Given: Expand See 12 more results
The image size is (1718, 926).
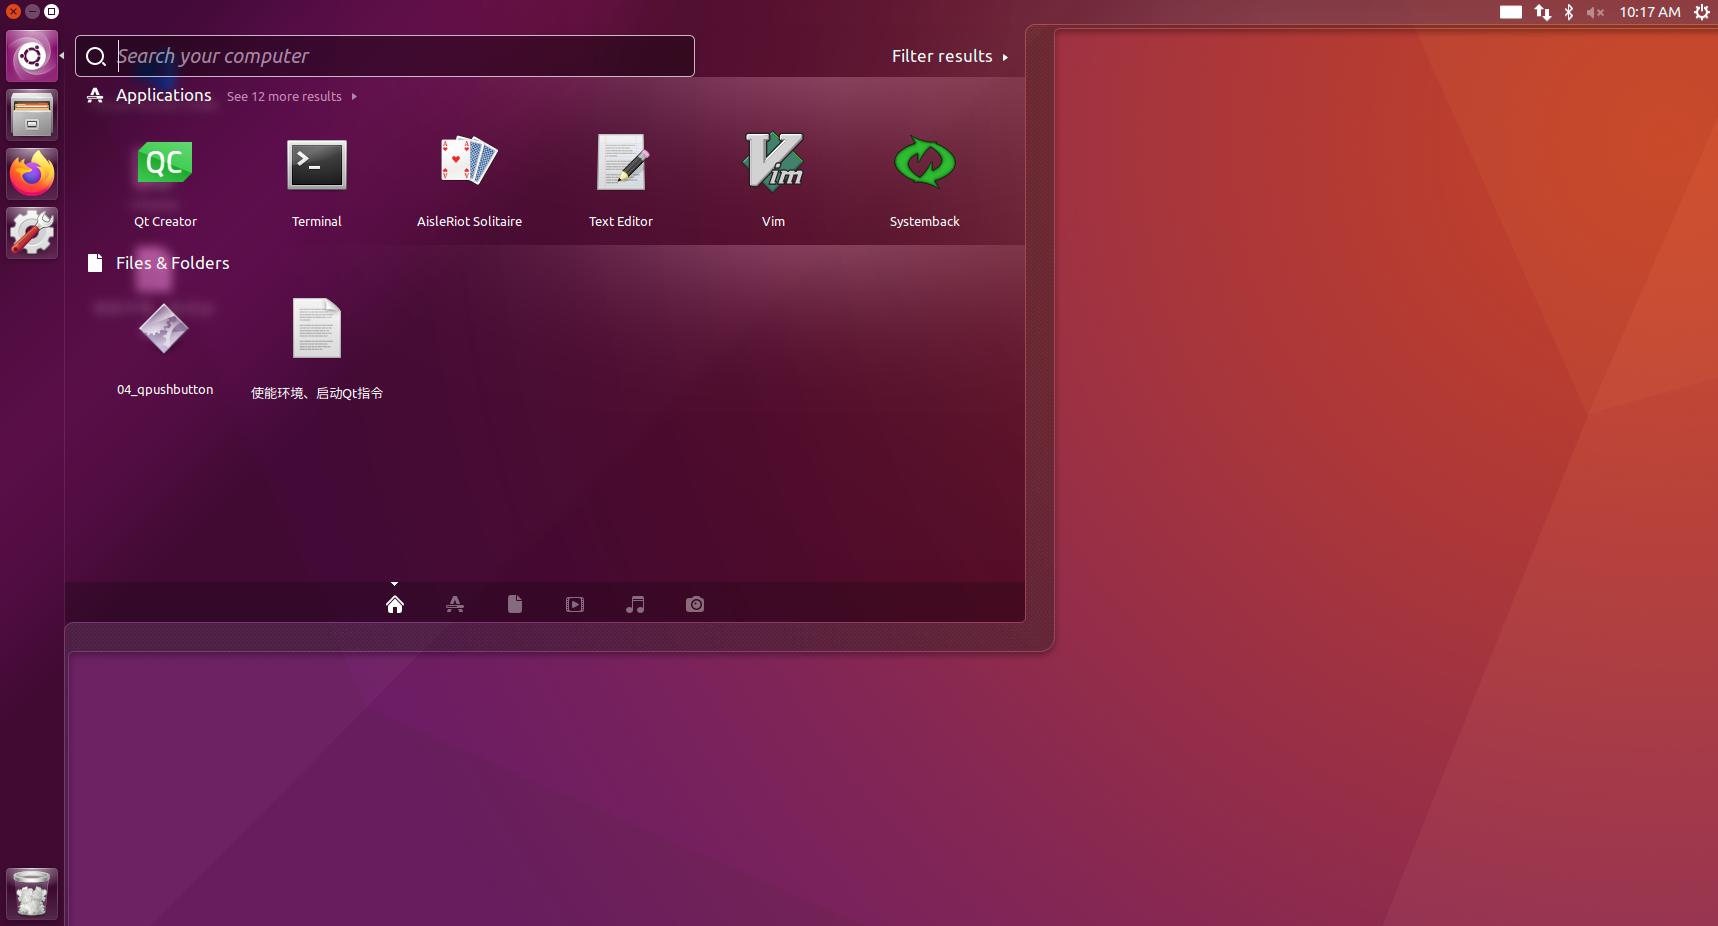Looking at the screenshot, I should point(291,97).
